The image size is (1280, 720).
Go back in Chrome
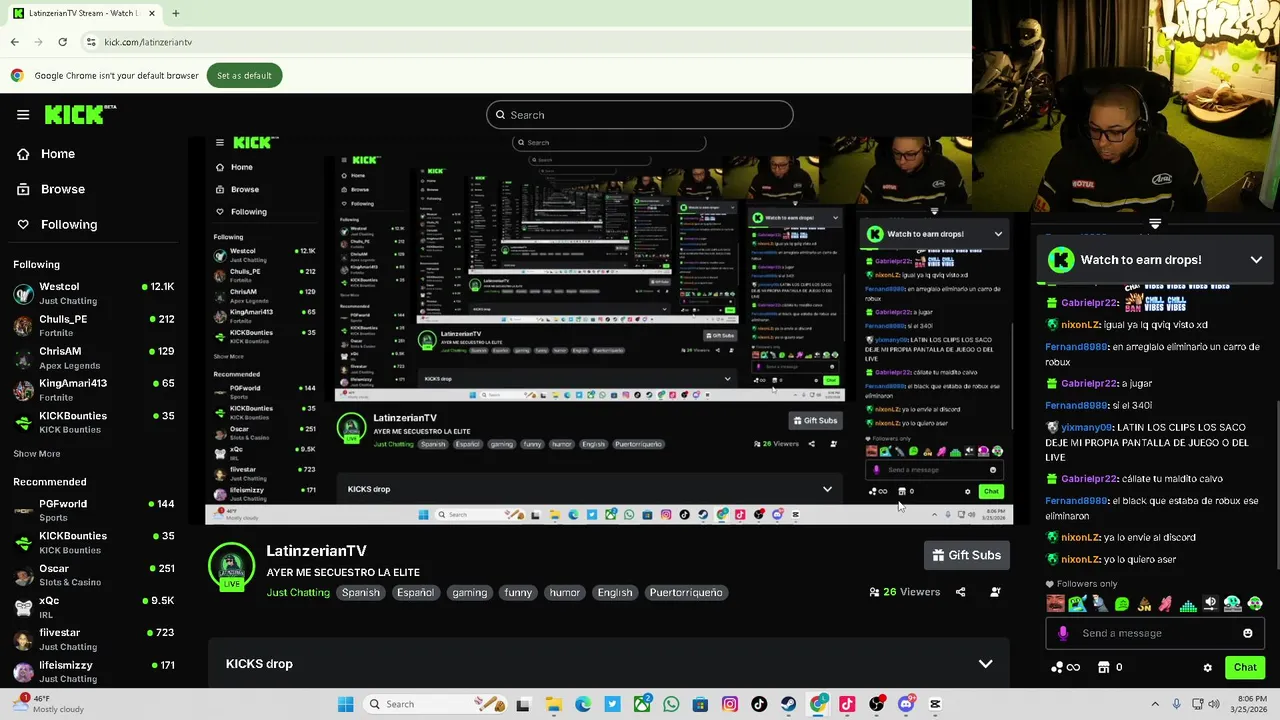14,42
